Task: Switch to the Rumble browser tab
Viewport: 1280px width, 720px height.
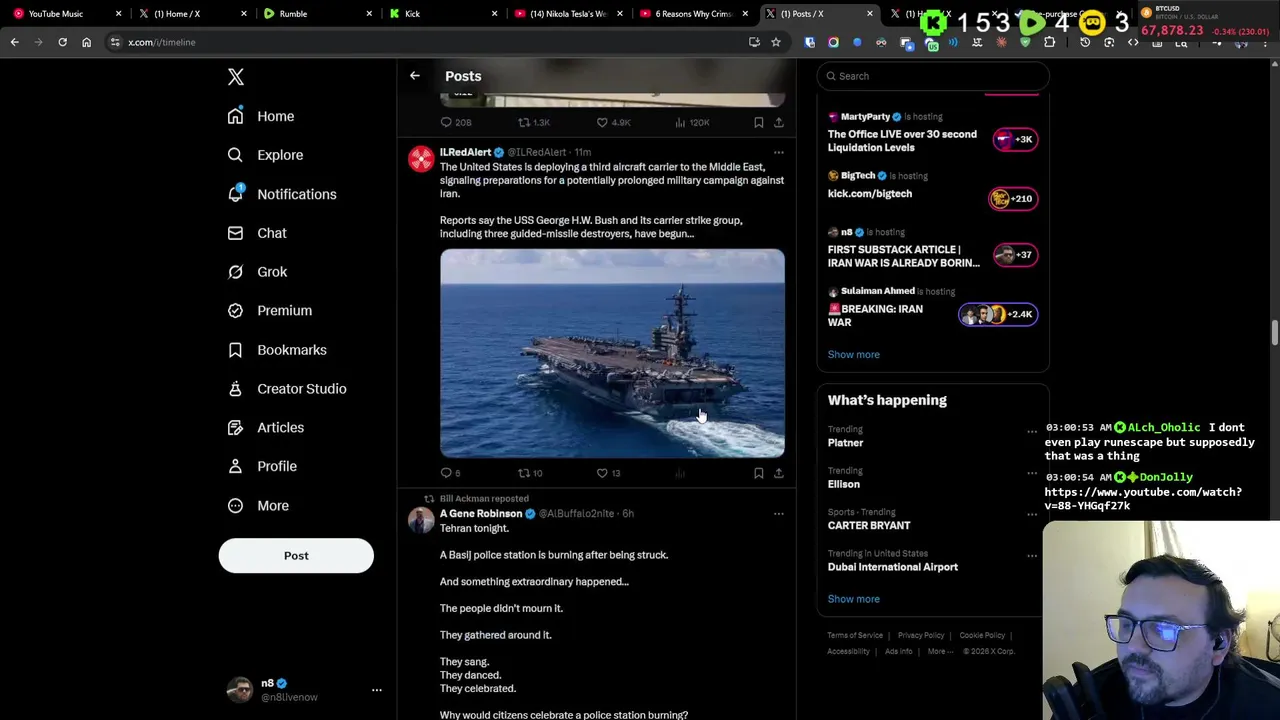Action: [317, 13]
